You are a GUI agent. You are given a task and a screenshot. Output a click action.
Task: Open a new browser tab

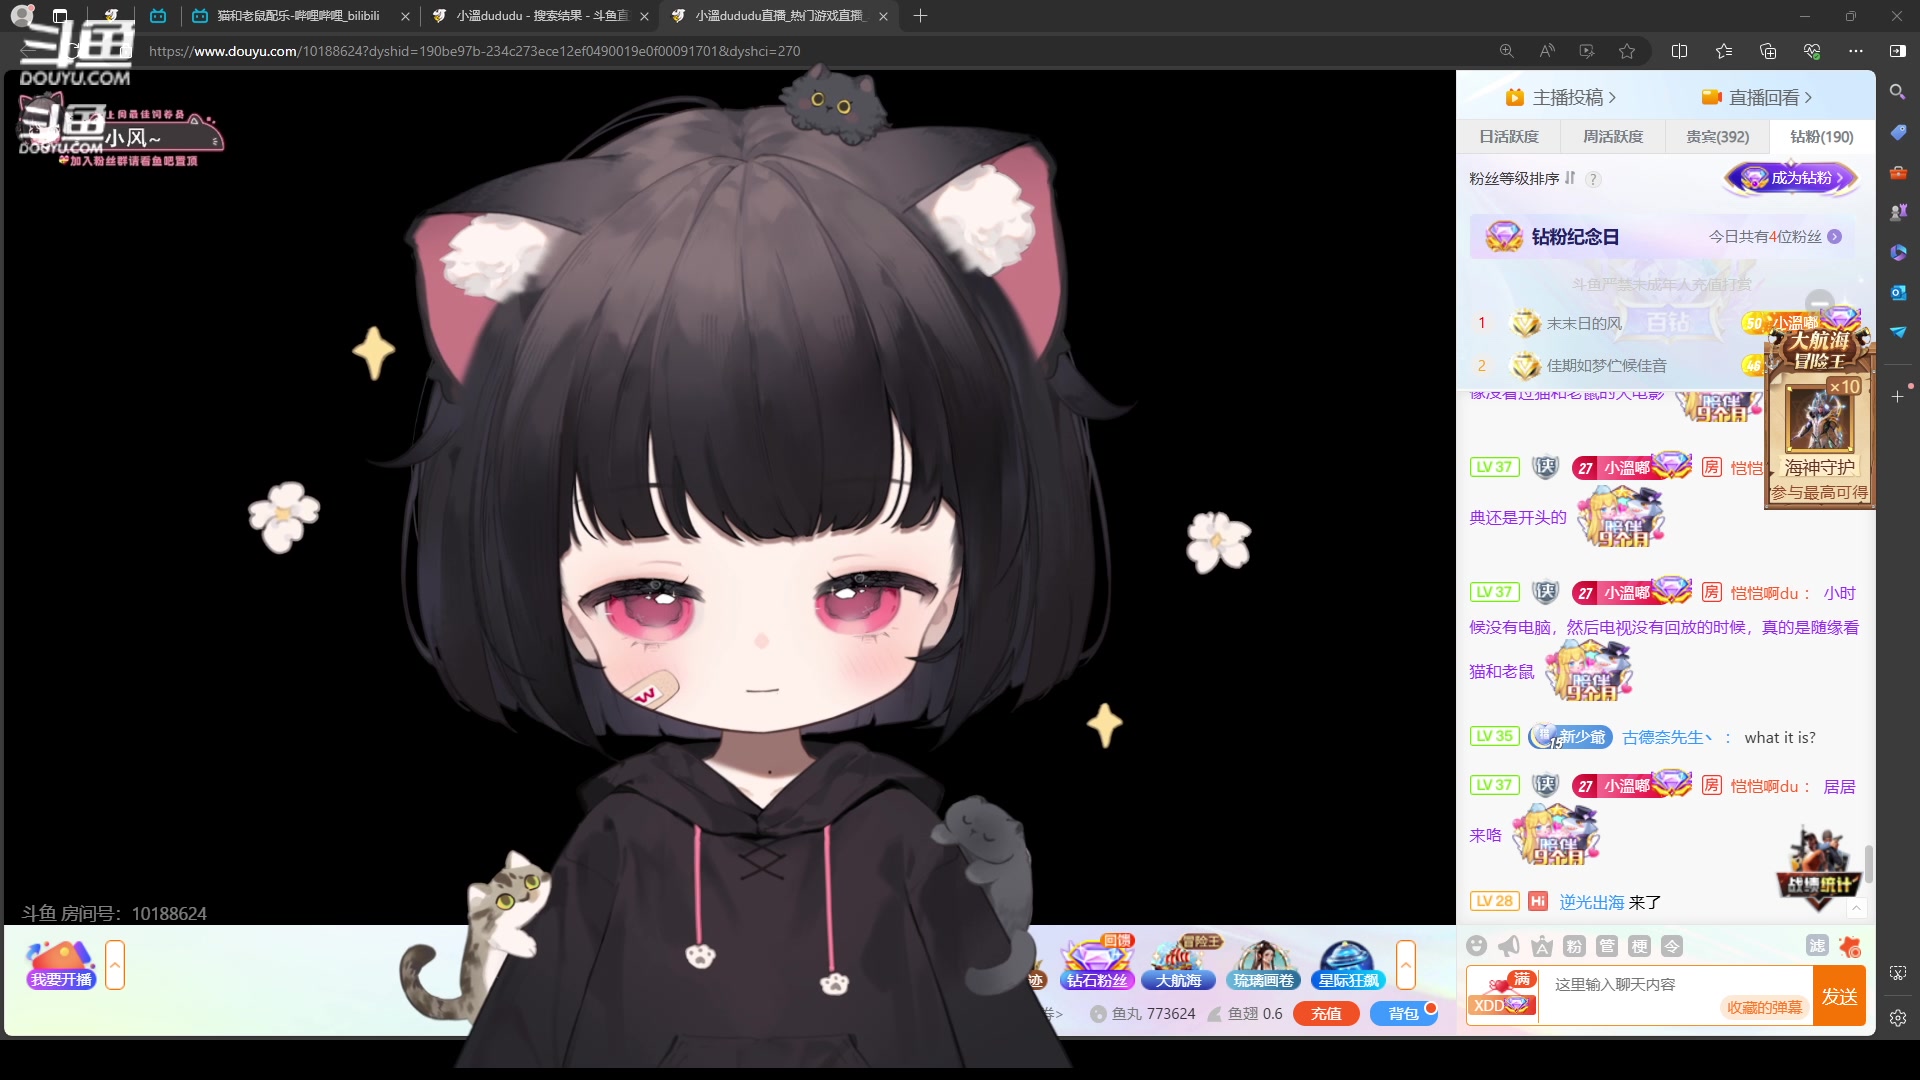click(920, 16)
